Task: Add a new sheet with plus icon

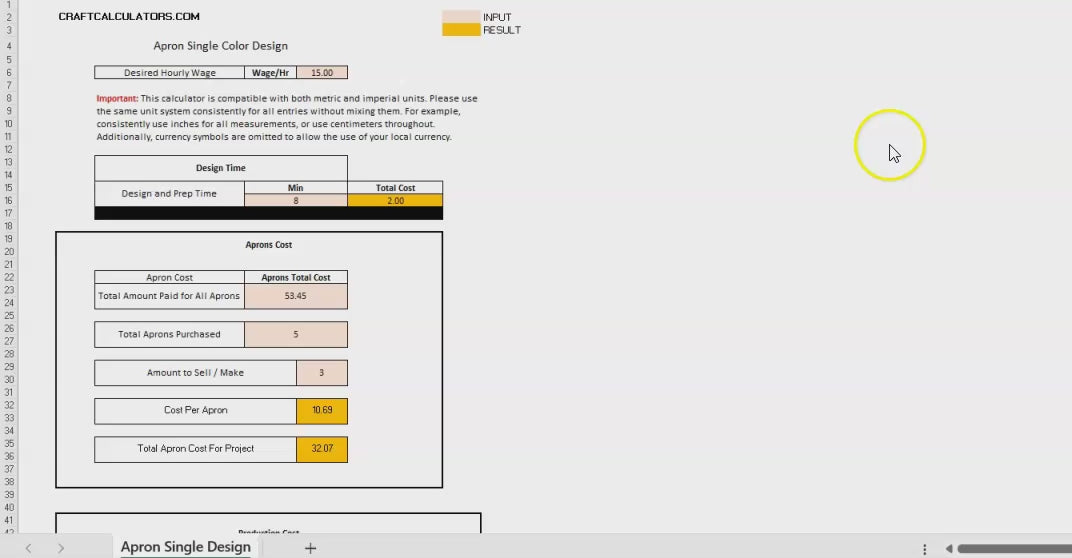Action: [310, 548]
